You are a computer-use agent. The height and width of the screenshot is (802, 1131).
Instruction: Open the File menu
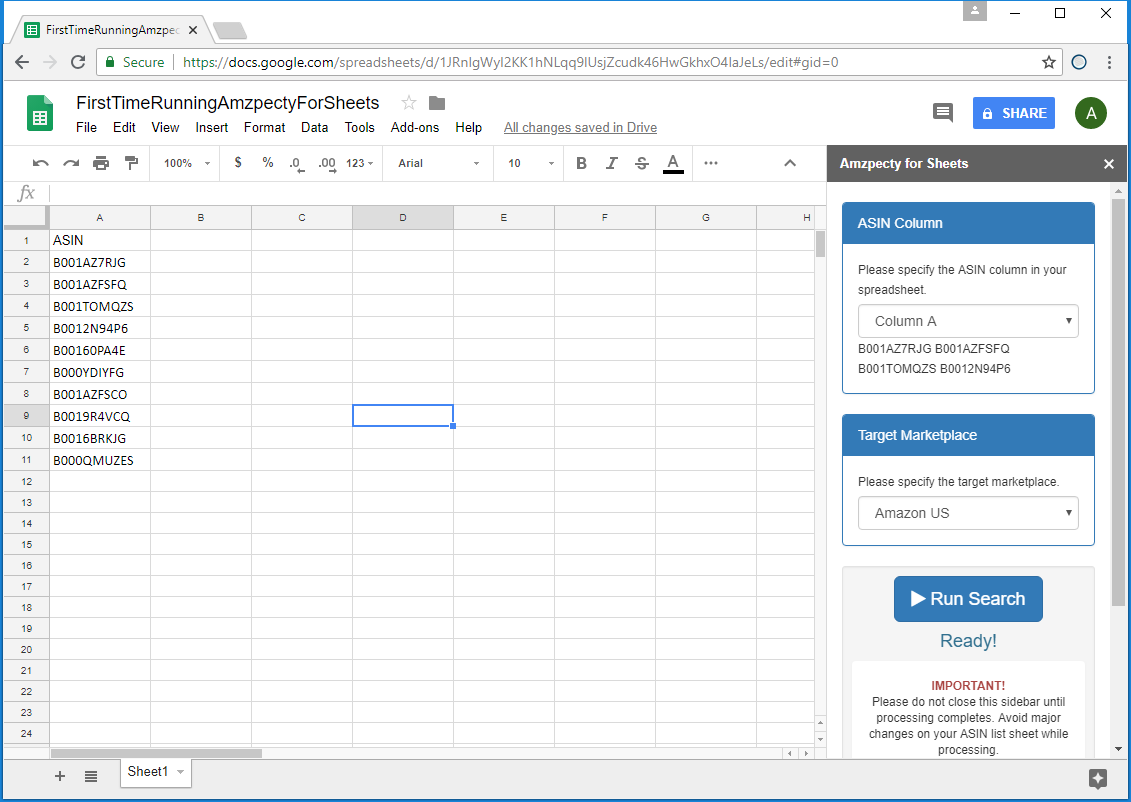(x=86, y=127)
